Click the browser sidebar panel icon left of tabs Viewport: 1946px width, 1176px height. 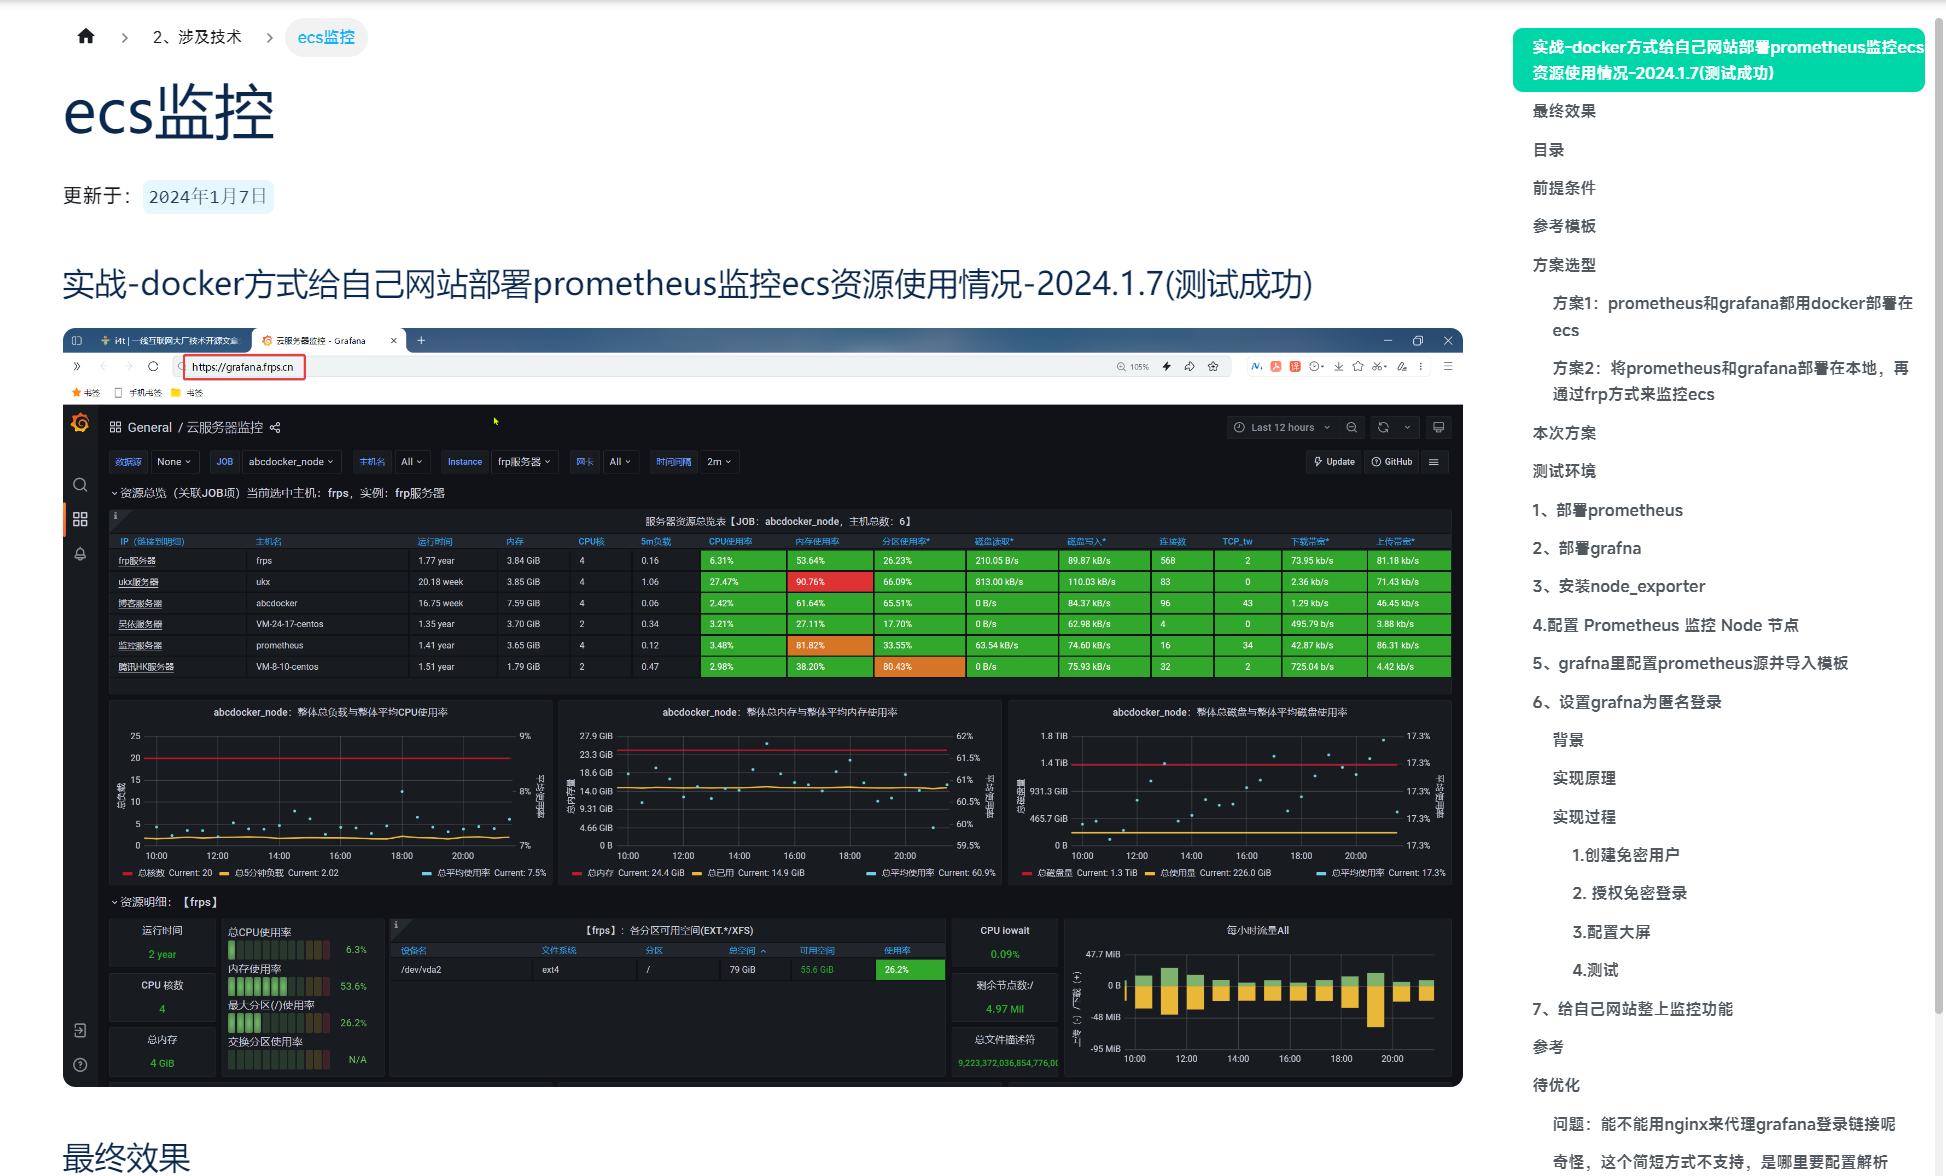(x=77, y=341)
